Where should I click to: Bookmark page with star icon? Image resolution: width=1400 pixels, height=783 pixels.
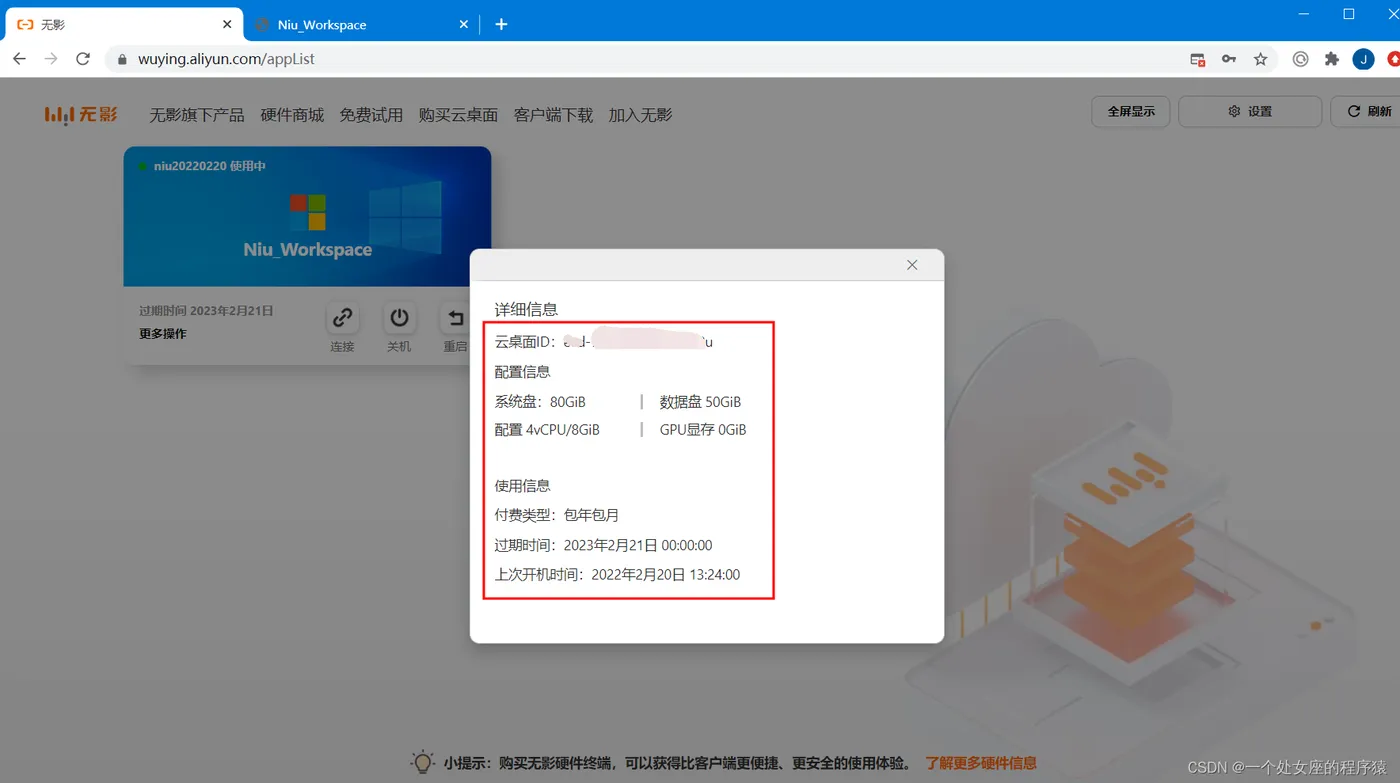pos(1260,59)
